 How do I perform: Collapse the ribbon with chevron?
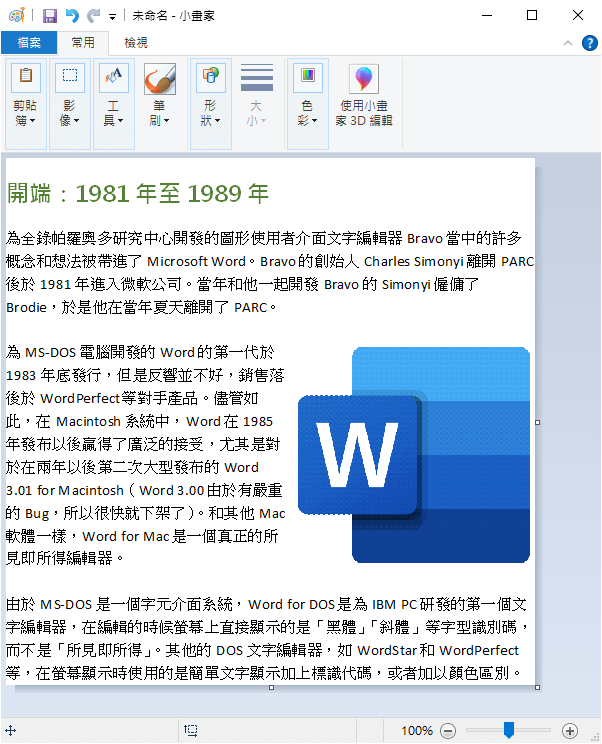click(x=567, y=43)
